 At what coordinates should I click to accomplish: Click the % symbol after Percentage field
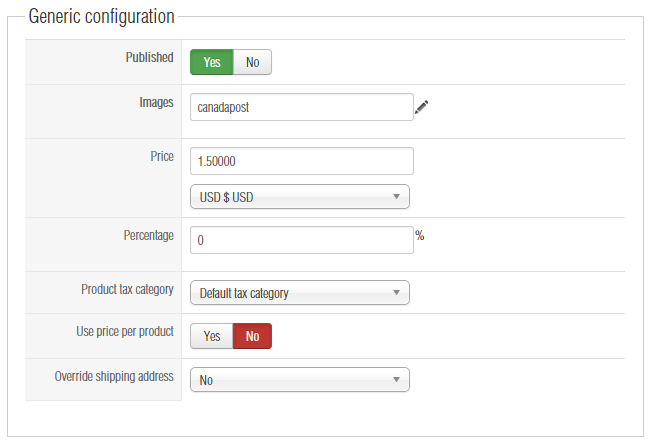420,236
